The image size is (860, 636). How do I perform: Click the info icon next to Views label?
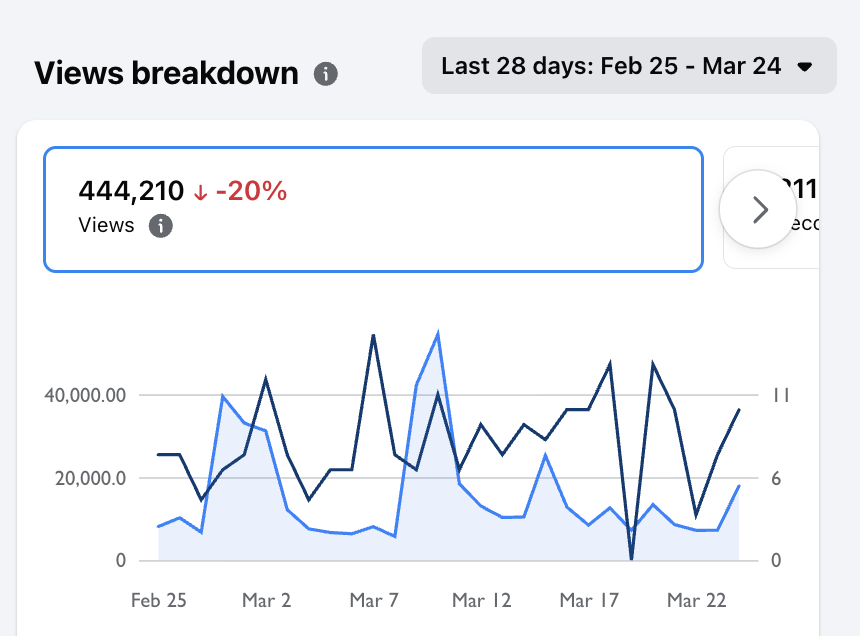(x=160, y=226)
